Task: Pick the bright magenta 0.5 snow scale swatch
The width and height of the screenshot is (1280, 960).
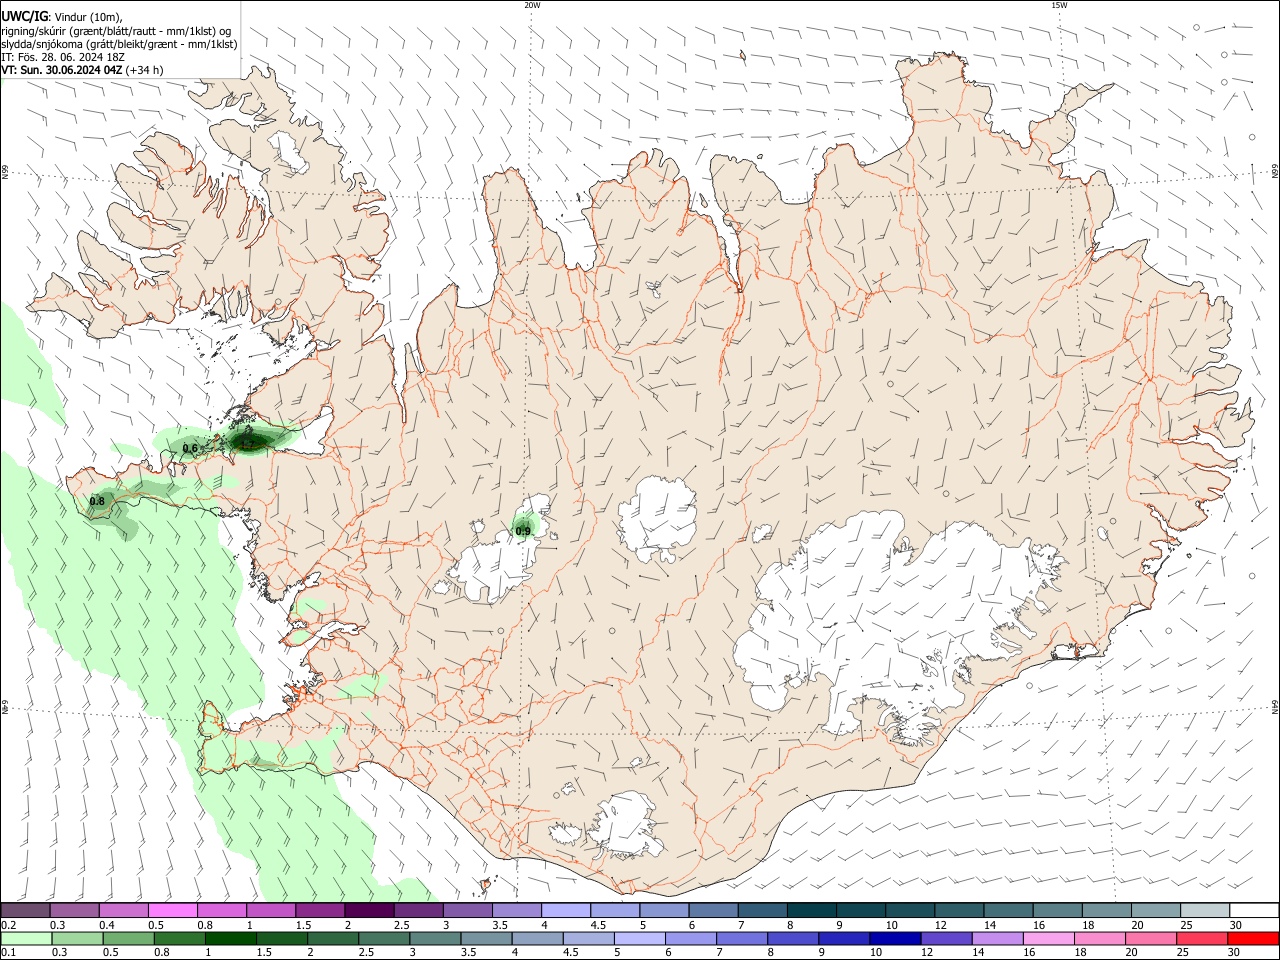Action: click(173, 911)
